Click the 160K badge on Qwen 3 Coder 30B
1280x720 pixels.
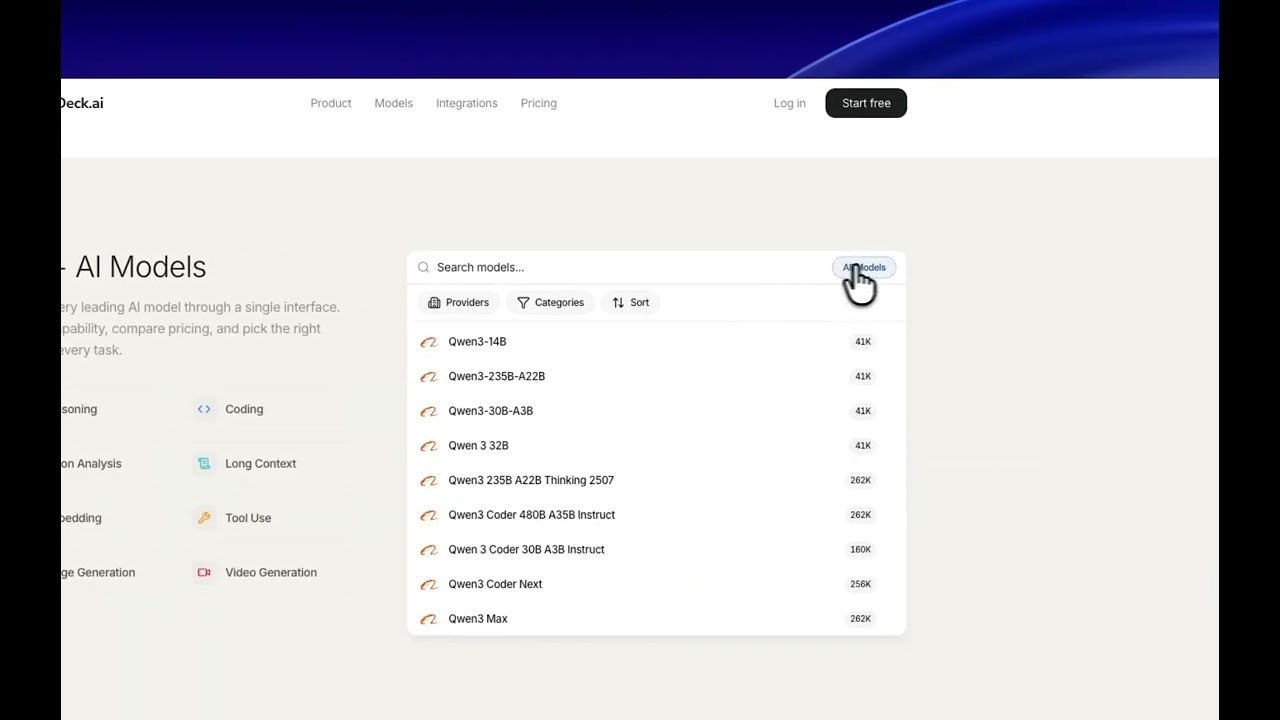point(861,550)
